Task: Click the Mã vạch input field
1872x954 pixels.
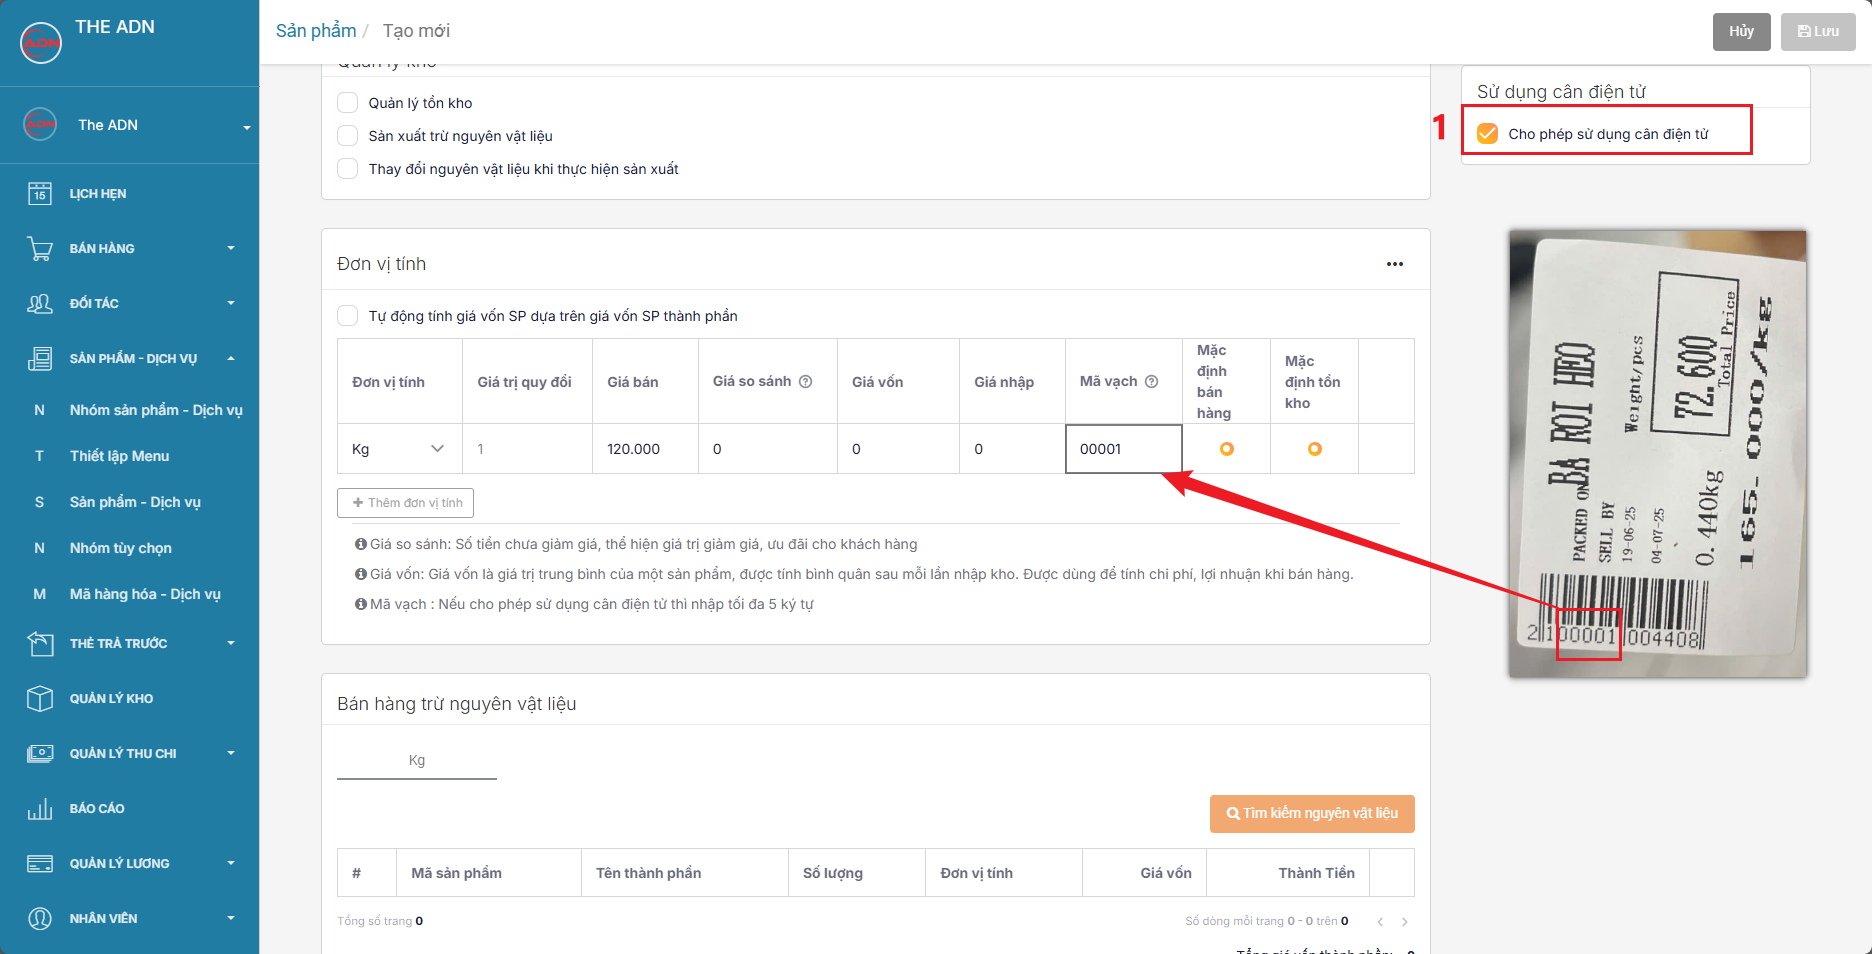Action: pos(1123,449)
